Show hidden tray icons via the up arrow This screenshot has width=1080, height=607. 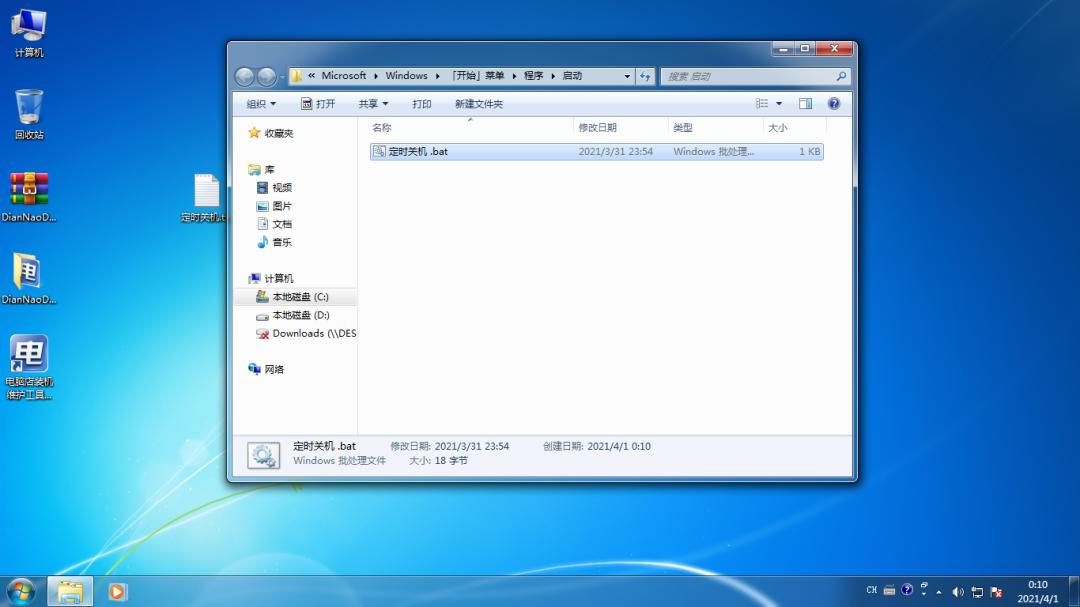[x=939, y=592]
